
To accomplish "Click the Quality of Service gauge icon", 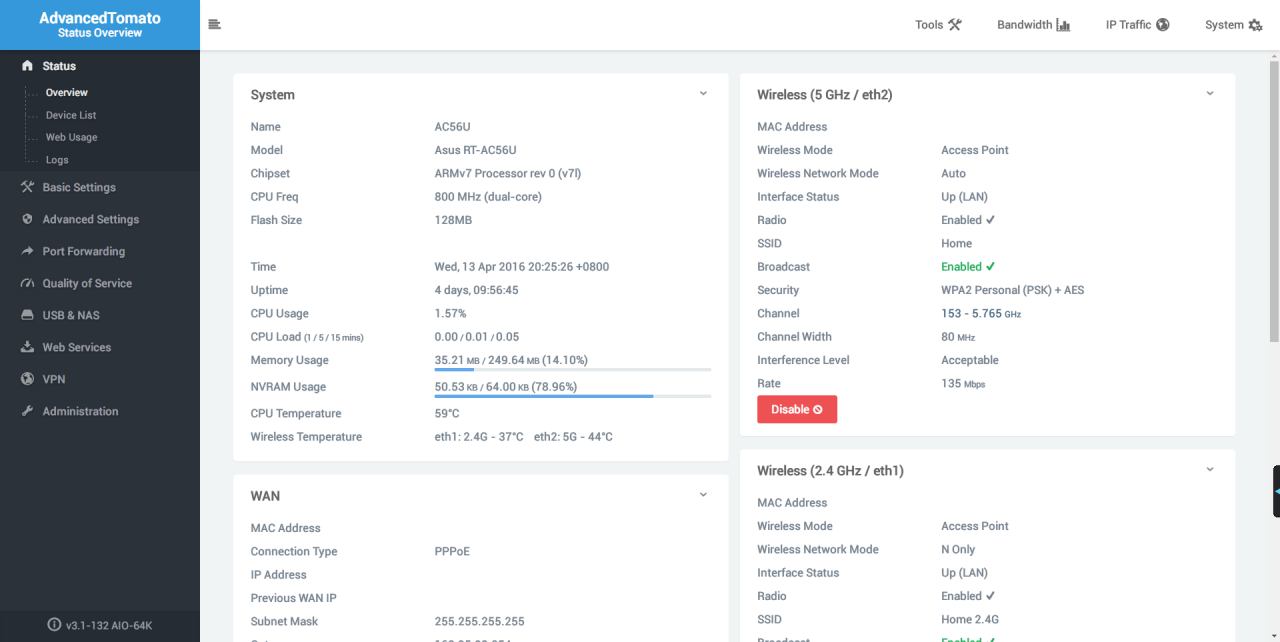I will (x=27, y=283).
